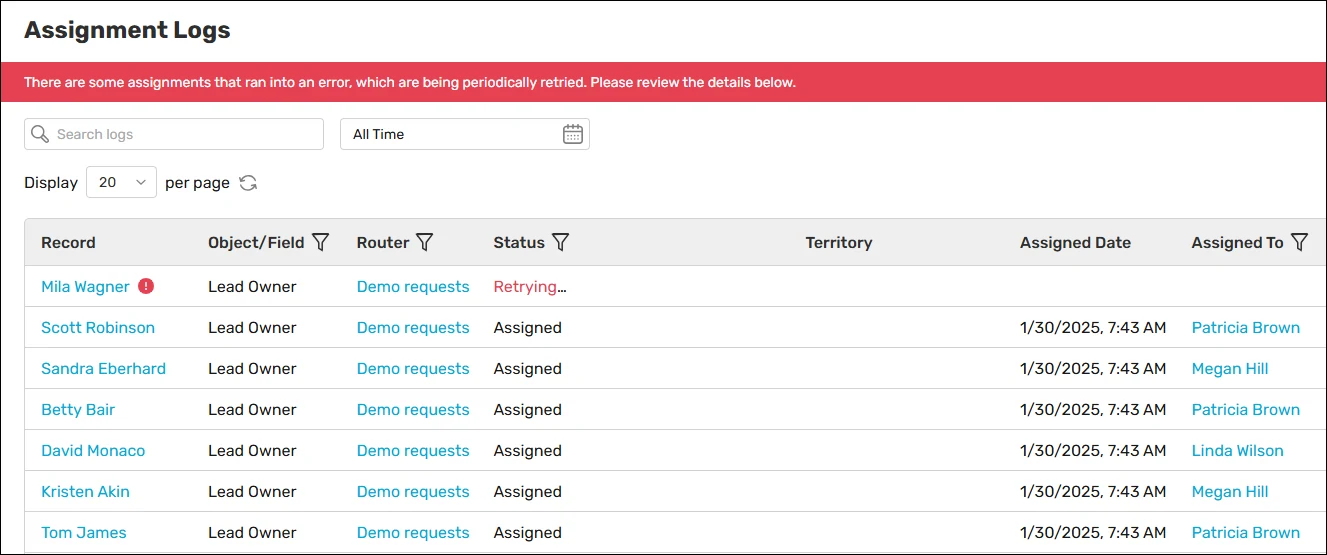Open Demo requests router in Betty Bair row
The width and height of the screenshot is (1327, 555).
pos(413,410)
